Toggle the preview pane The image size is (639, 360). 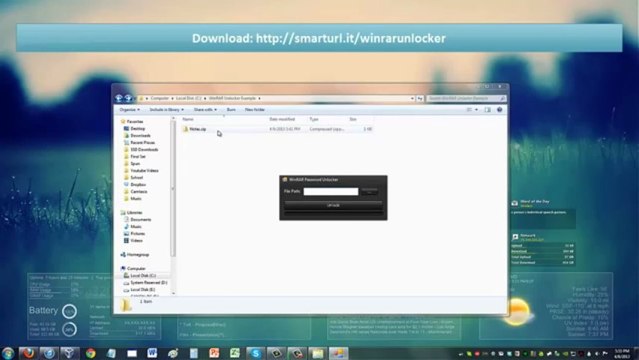point(487,110)
